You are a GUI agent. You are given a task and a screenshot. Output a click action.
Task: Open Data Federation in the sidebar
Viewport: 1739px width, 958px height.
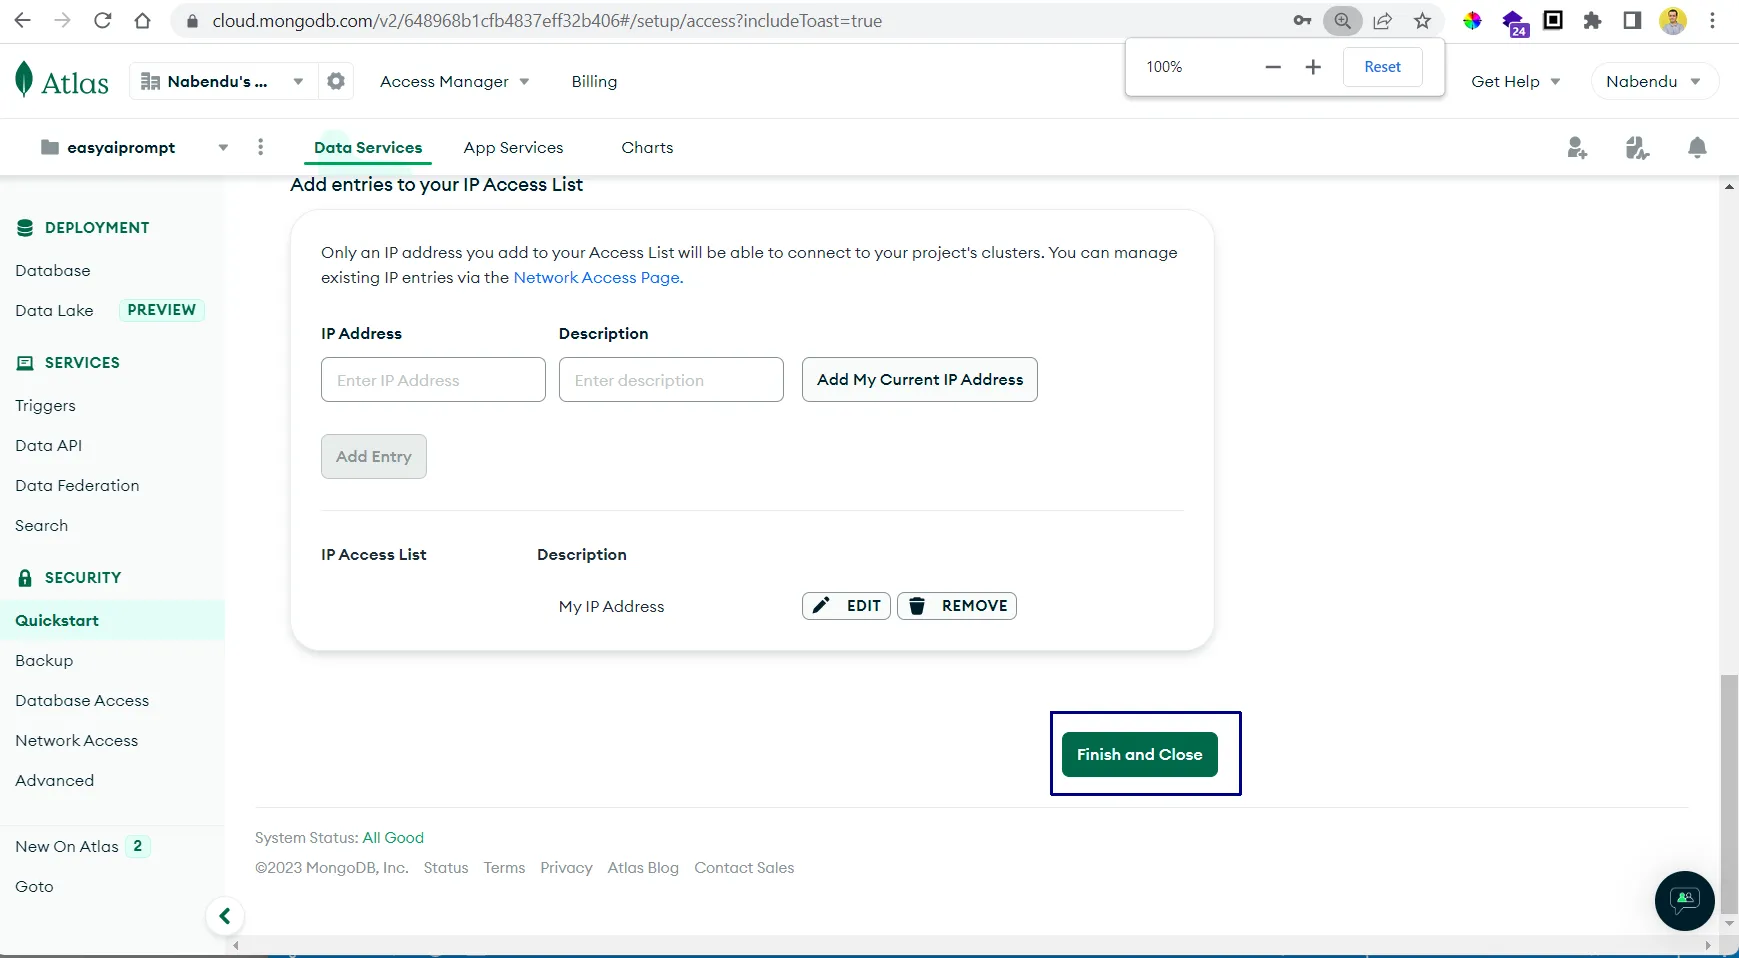77,485
